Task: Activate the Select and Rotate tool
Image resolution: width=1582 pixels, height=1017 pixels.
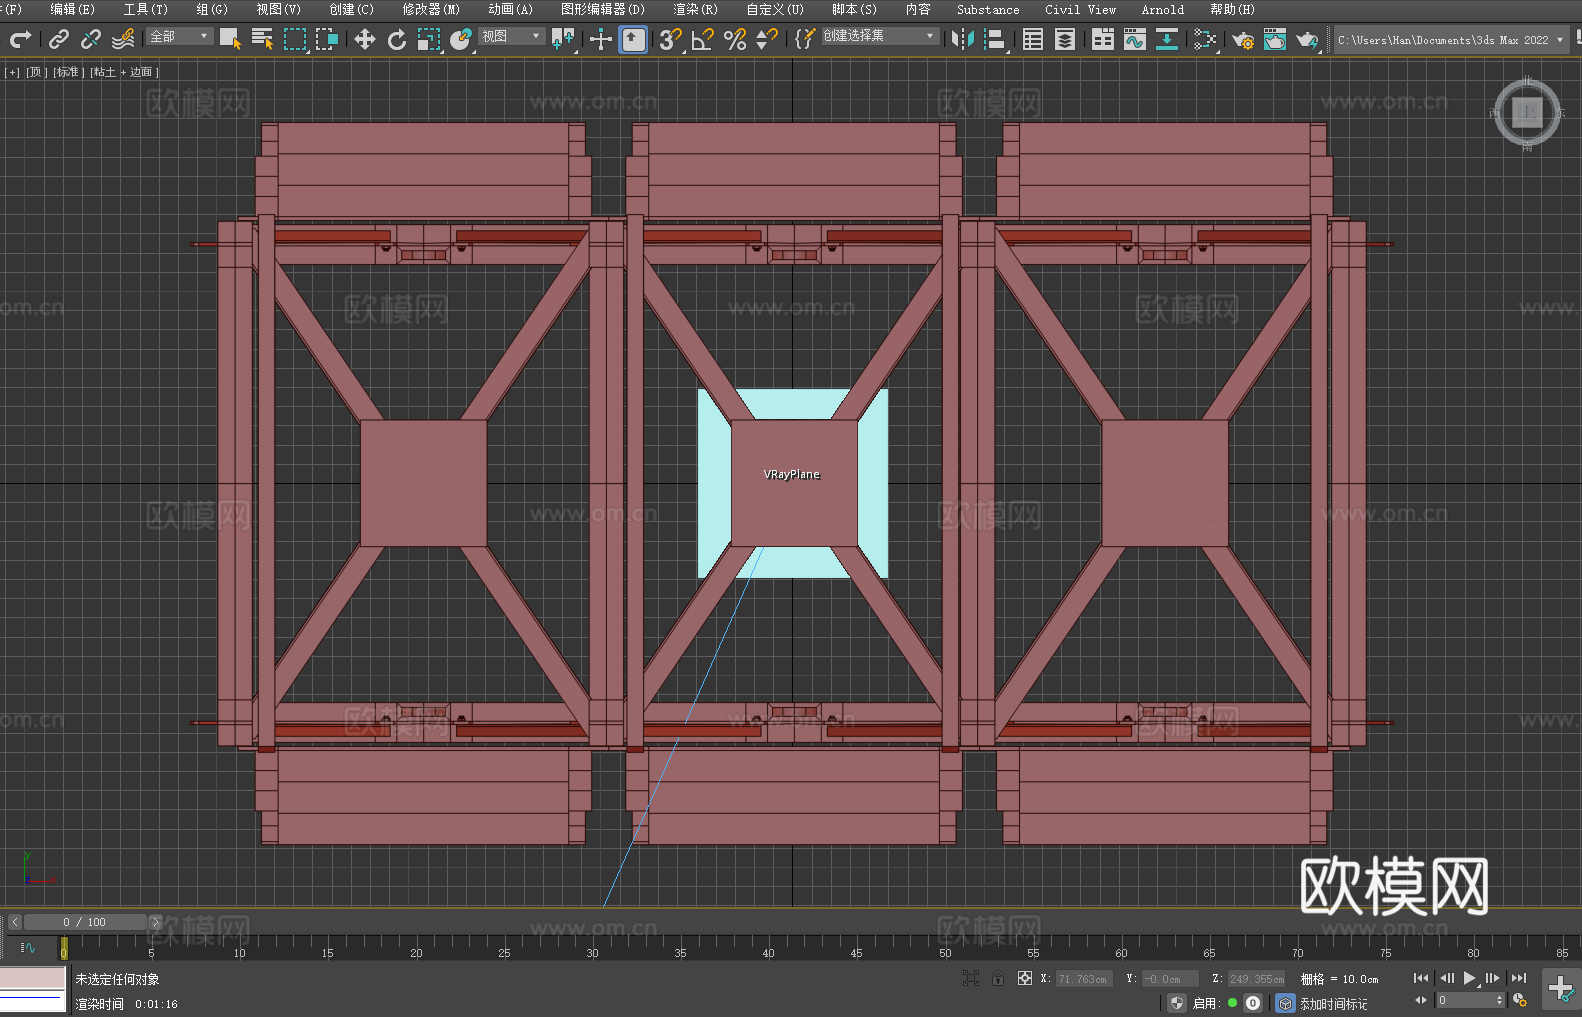Action: tap(397, 39)
